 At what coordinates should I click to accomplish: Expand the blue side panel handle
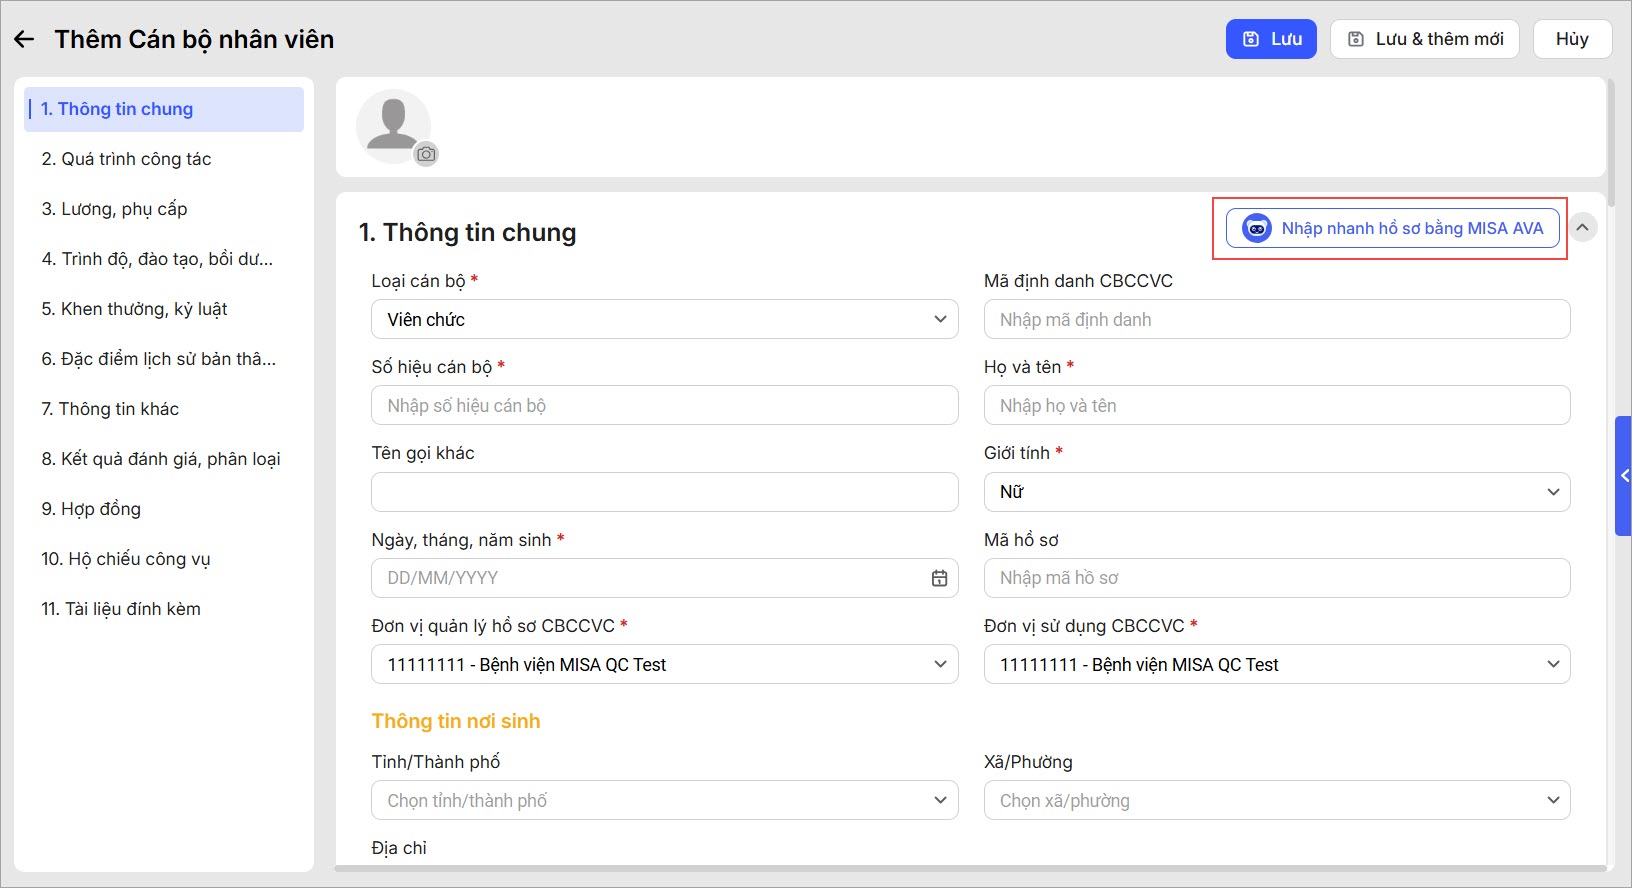tap(1623, 476)
